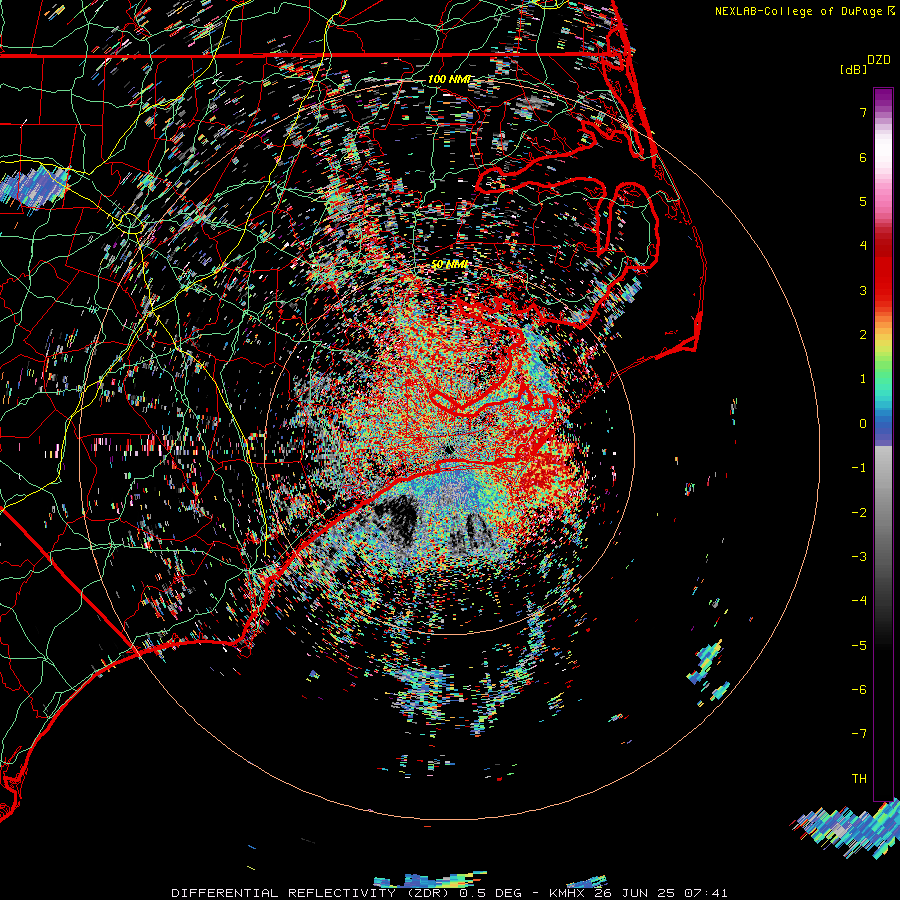This screenshot has height=900, width=900.
Task: Click the positive 7 dB scale label
Action: [863, 112]
